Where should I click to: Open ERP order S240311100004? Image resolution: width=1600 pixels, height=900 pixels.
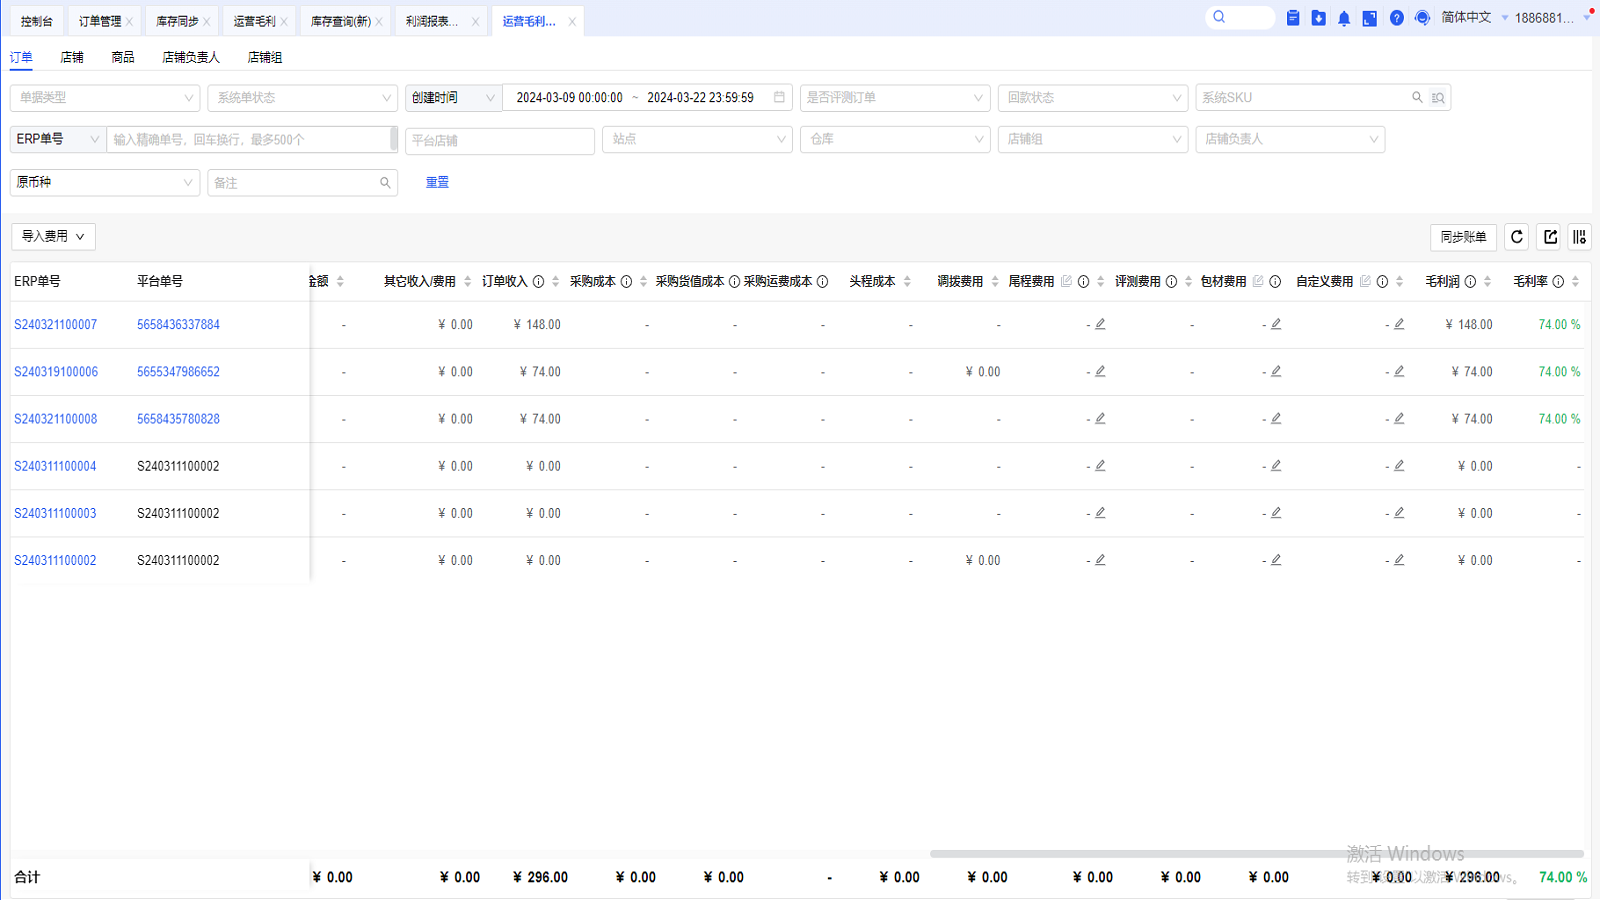click(55, 466)
